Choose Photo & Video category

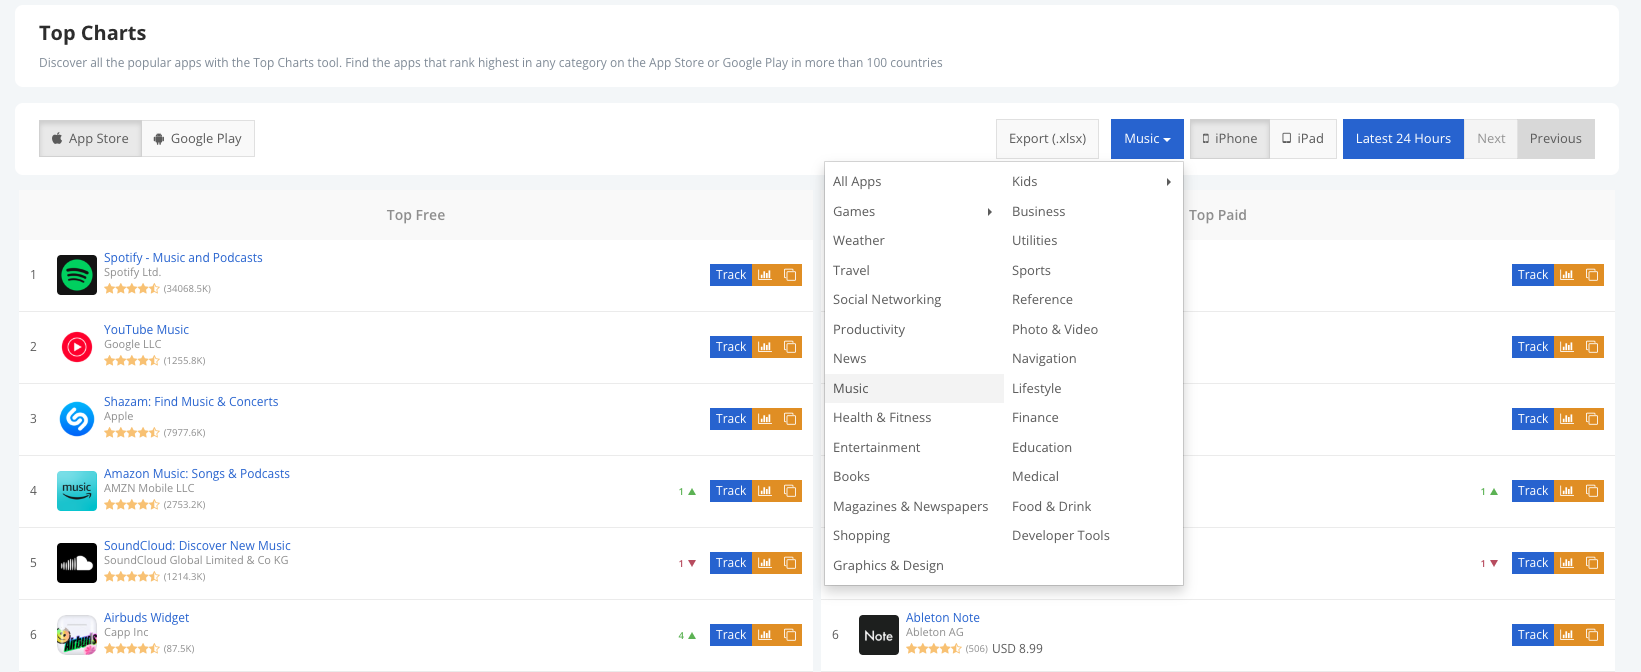(1093, 329)
